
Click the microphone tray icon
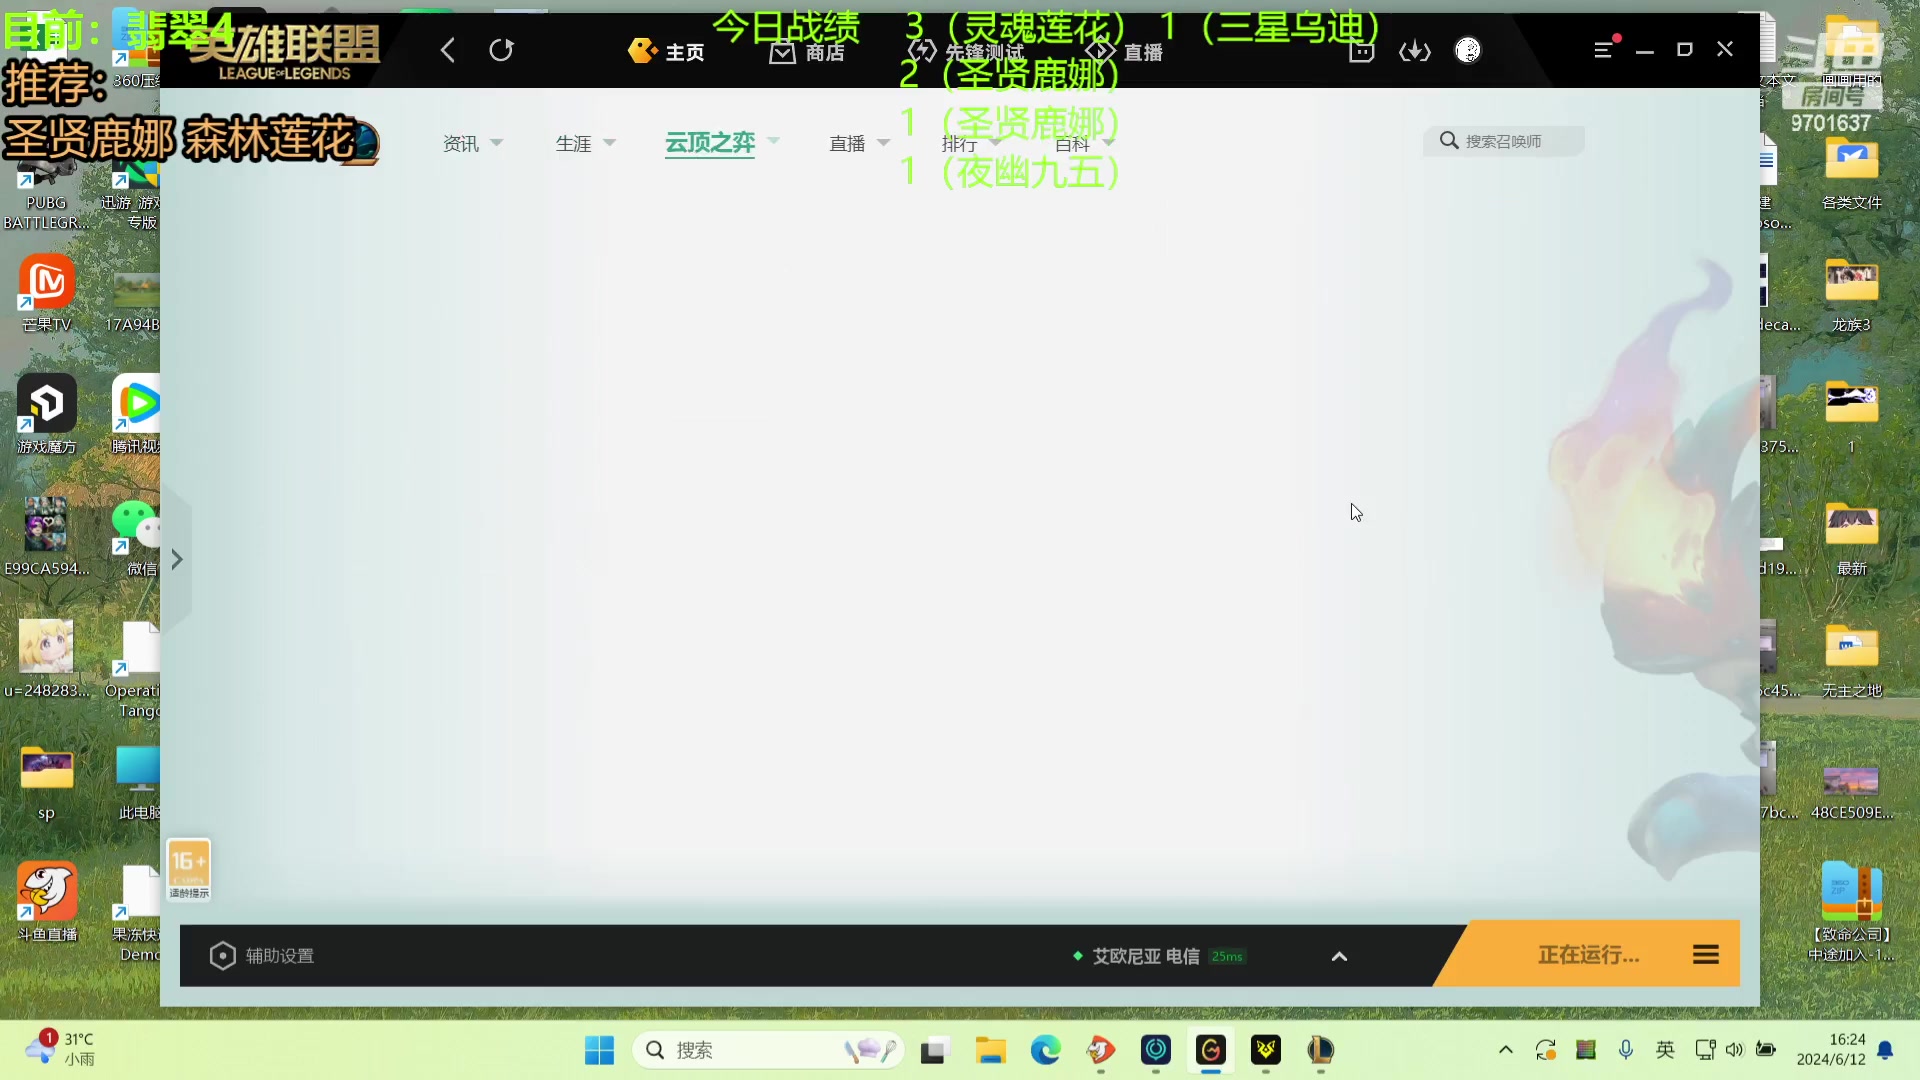(1626, 1049)
